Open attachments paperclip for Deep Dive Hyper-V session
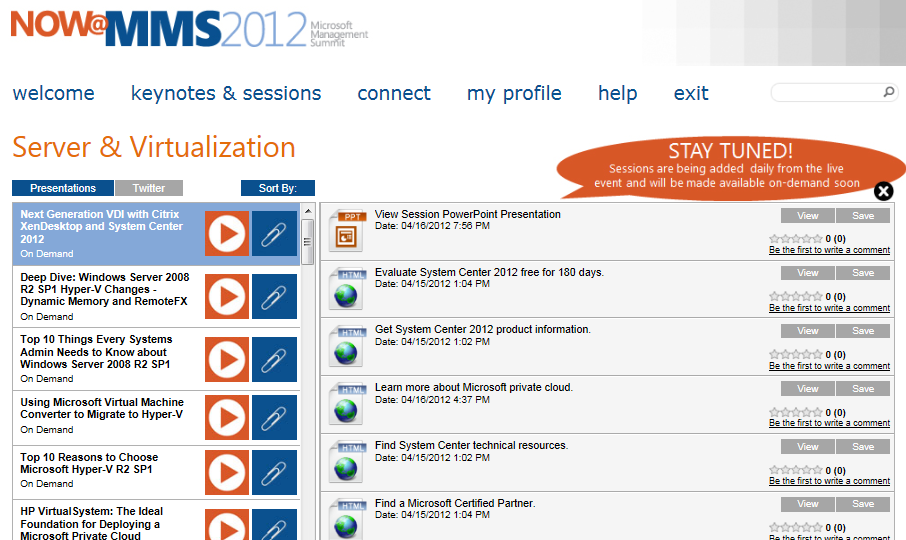This screenshot has height=540, width=906. point(274,296)
